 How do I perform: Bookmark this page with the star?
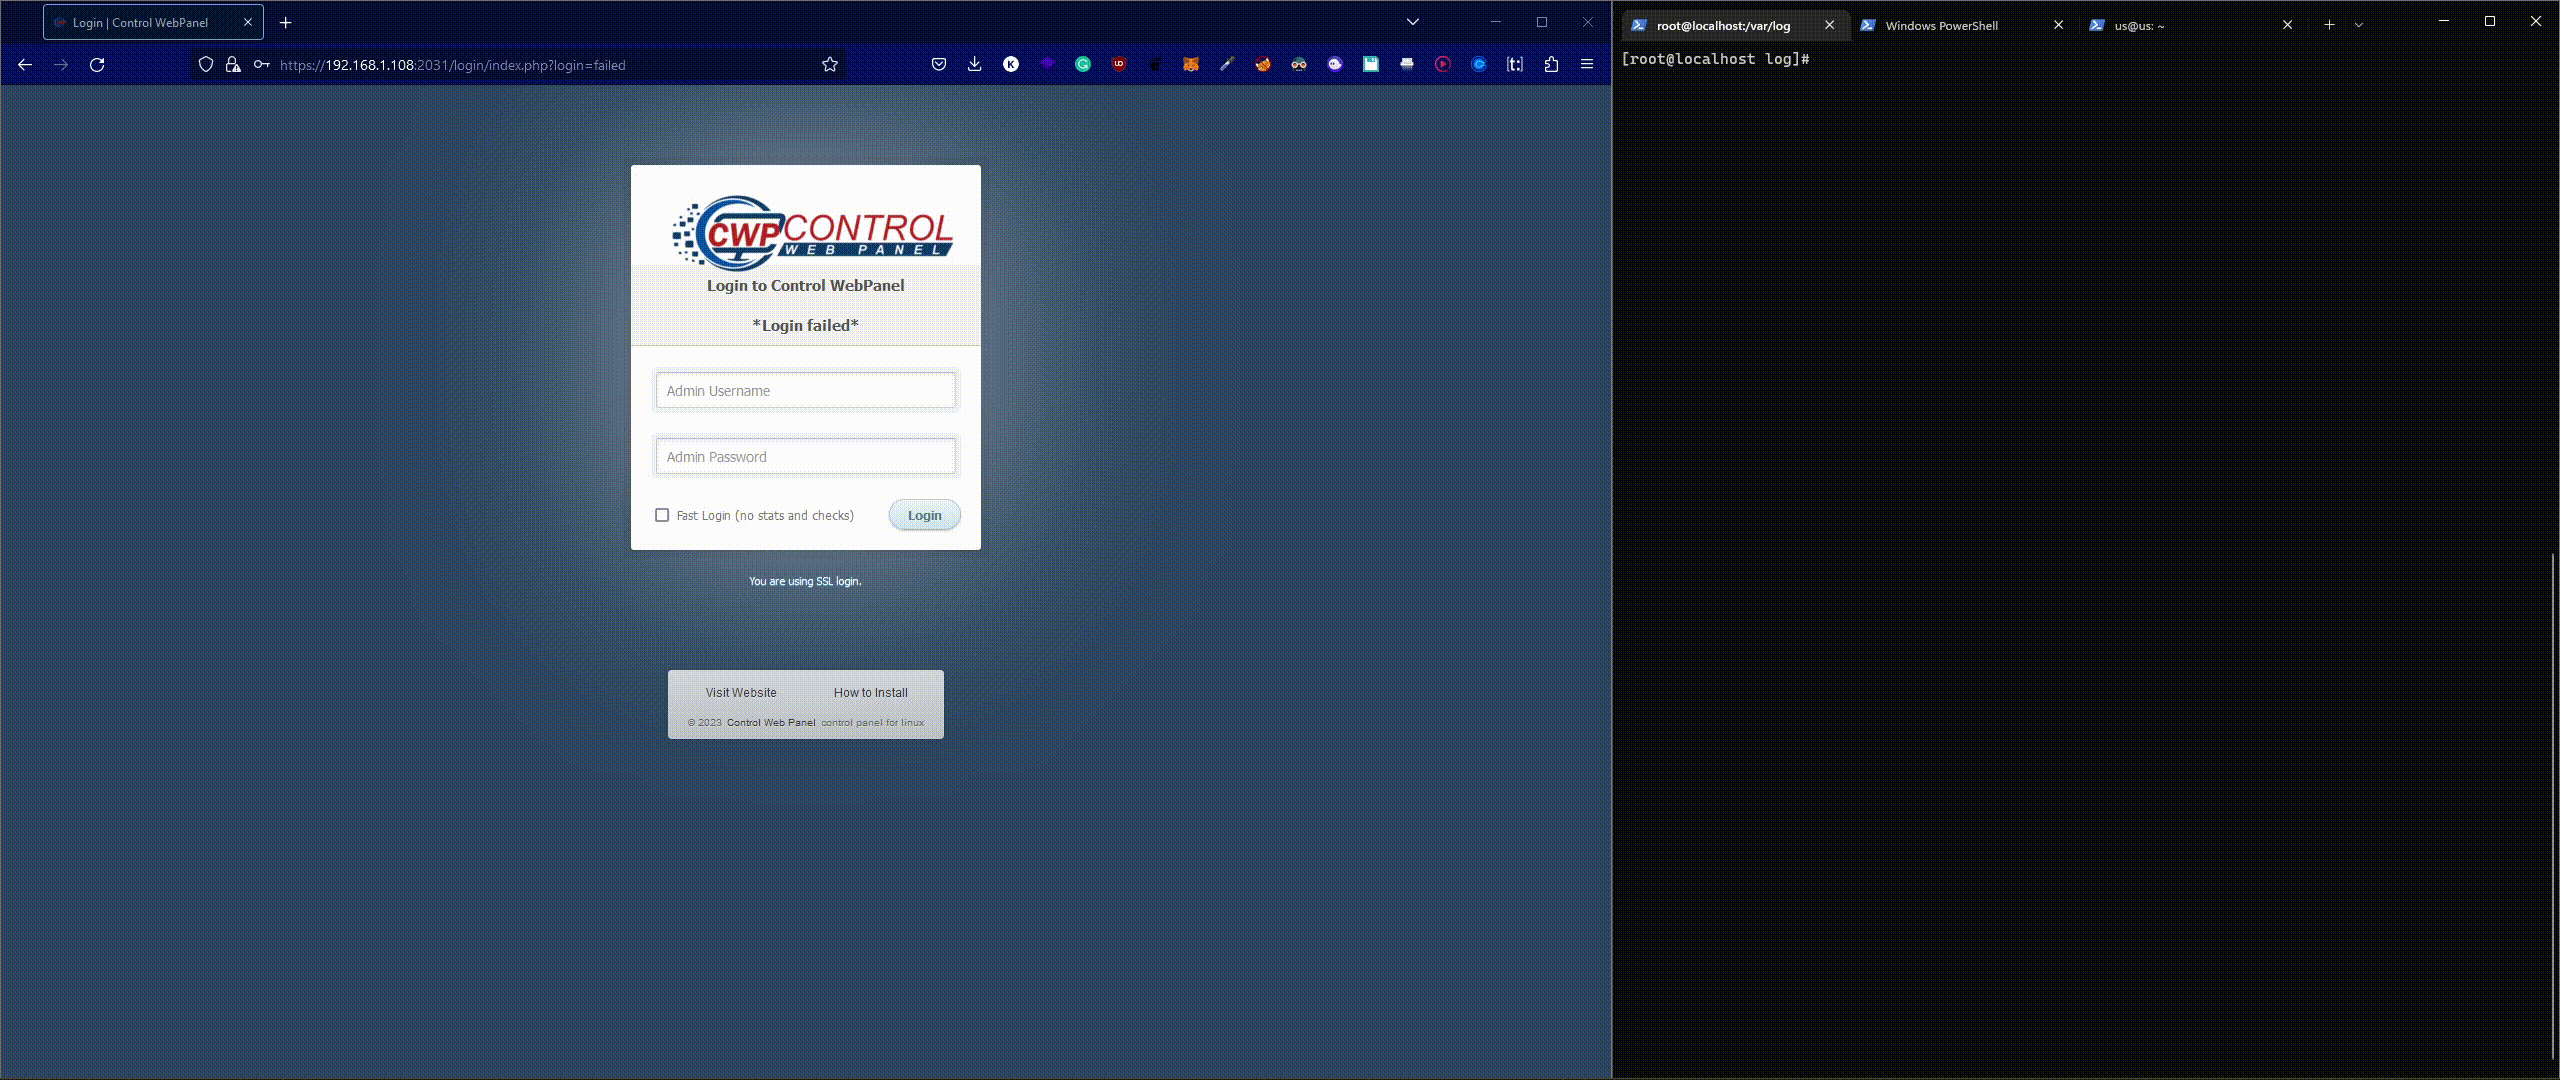click(x=829, y=64)
